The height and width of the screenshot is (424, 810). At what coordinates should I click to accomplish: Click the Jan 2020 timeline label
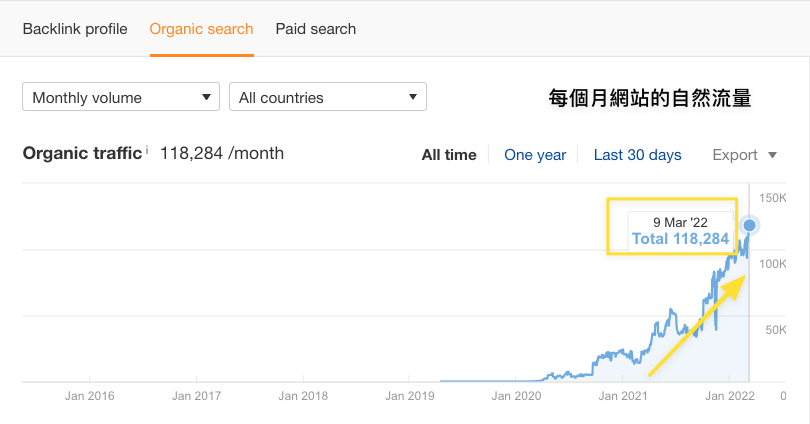(516, 396)
